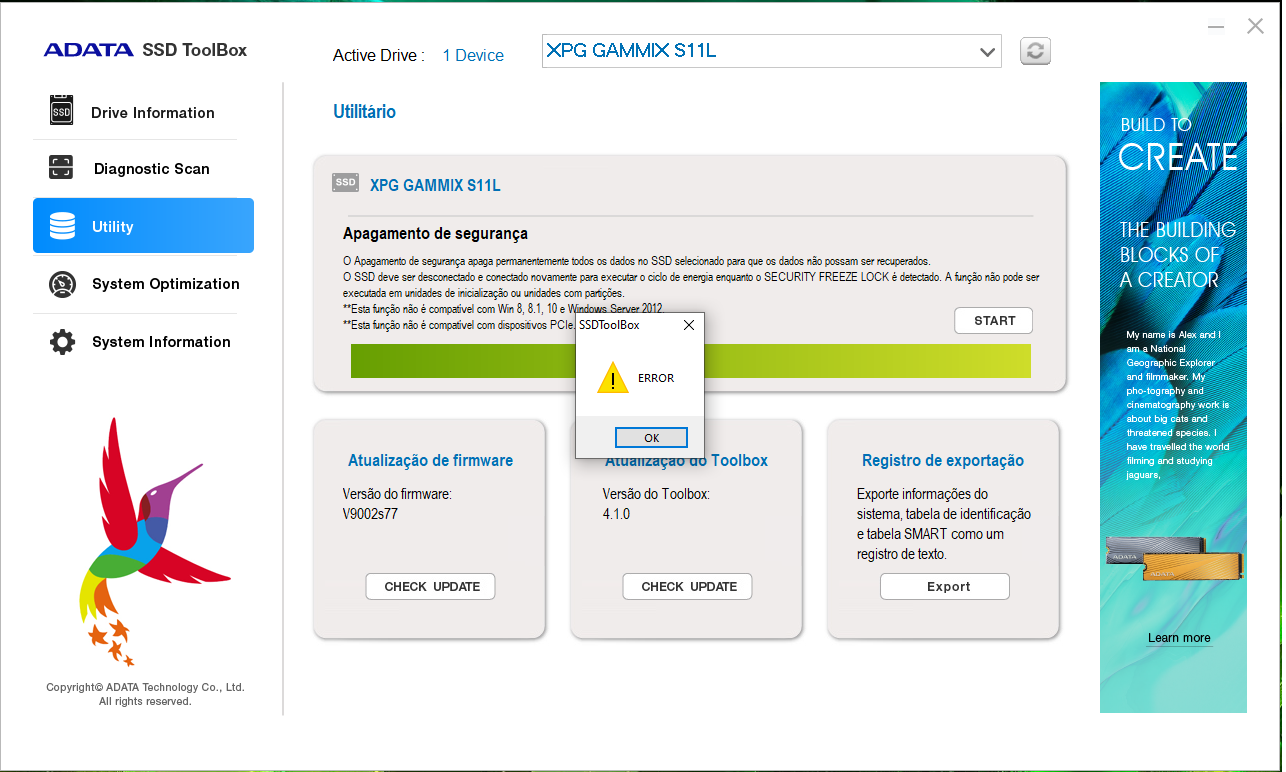The image size is (1286, 772).
Task: Click the Diagnostic Scan frame icon
Action: [x=62, y=168]
